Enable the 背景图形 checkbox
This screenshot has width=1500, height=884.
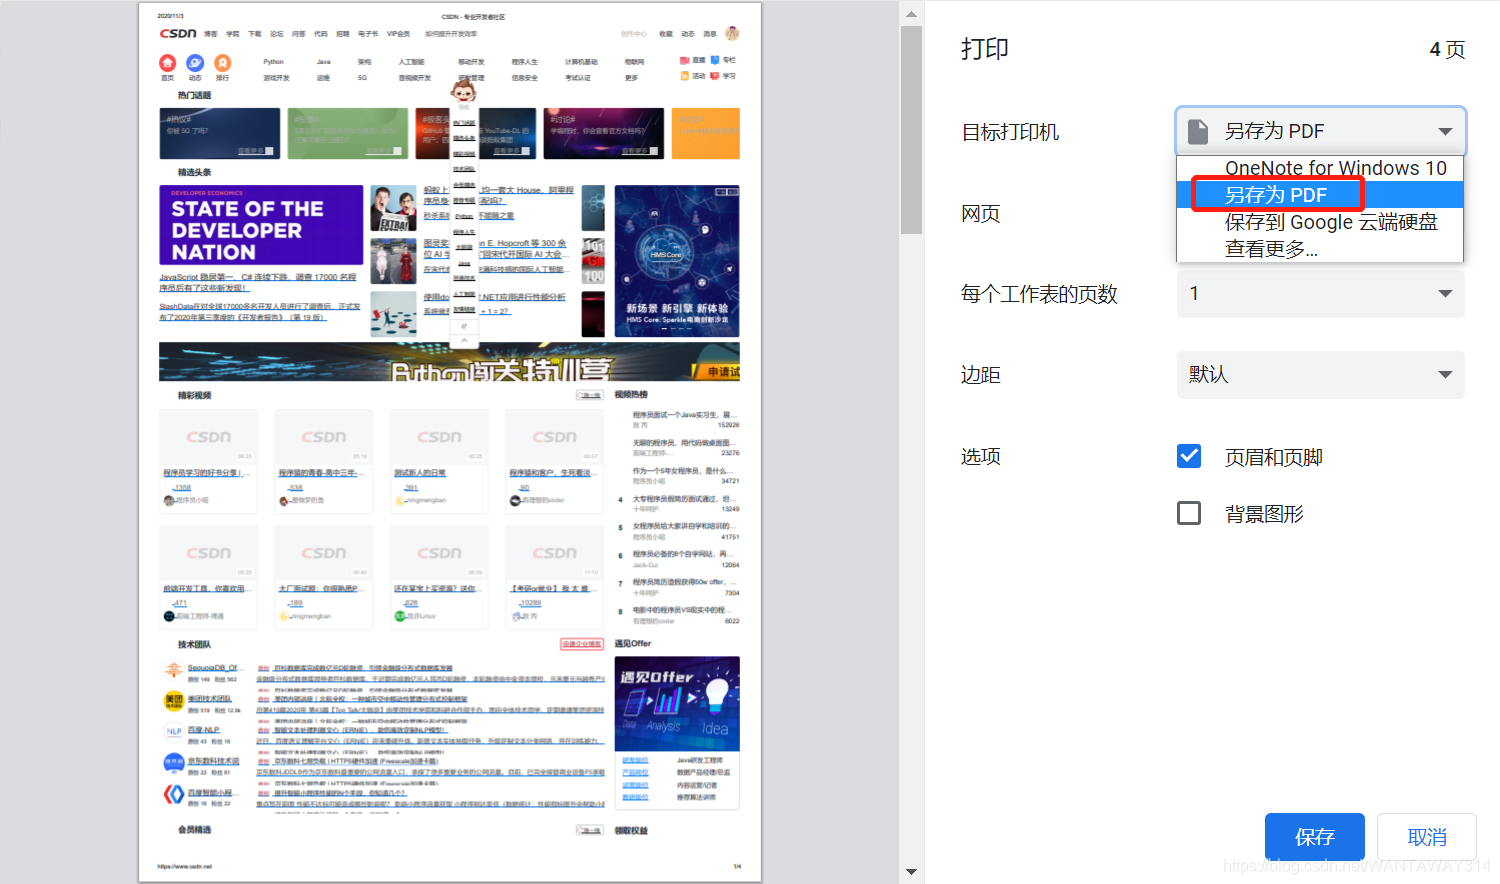click(x=1189, y=513)
